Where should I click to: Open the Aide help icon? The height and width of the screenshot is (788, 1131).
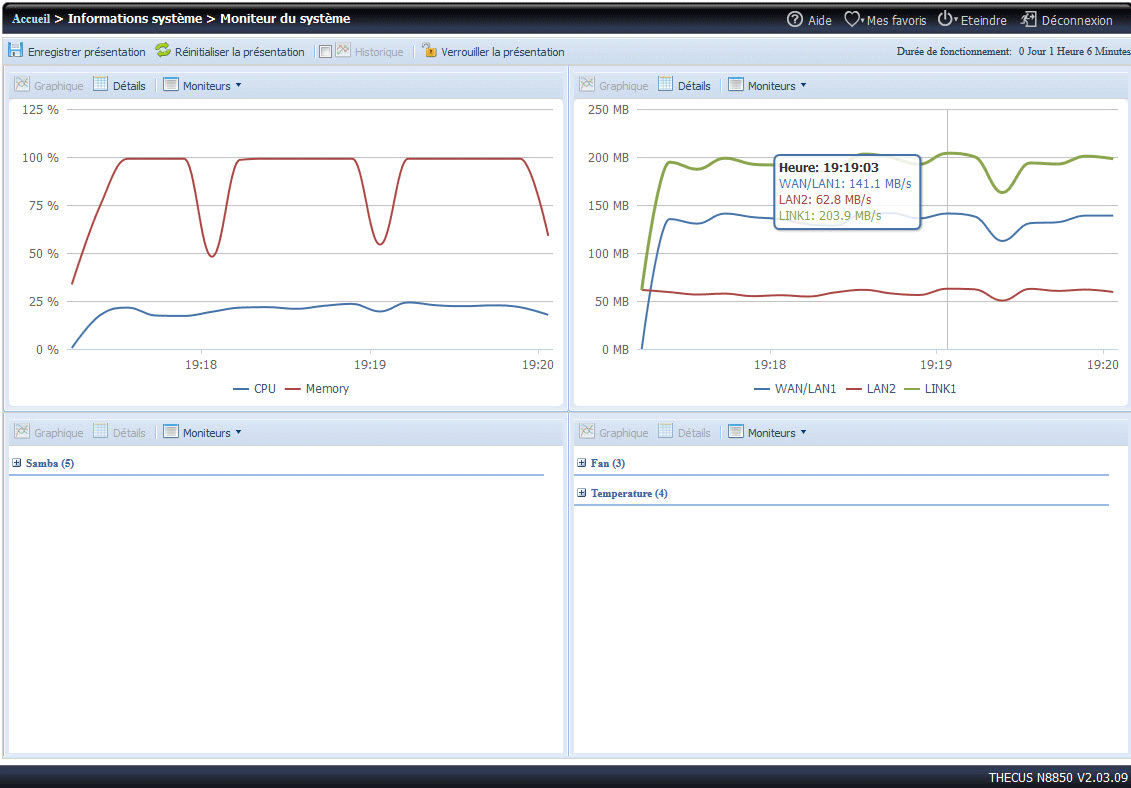795,19
